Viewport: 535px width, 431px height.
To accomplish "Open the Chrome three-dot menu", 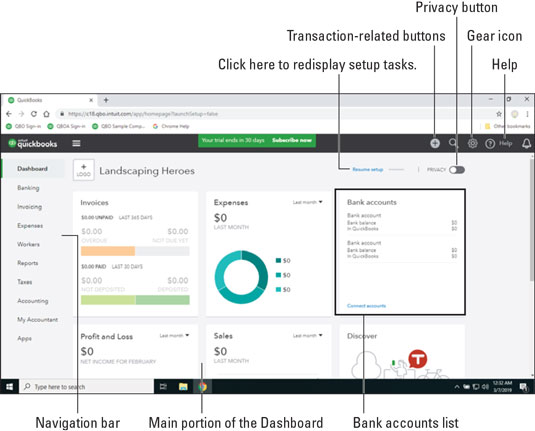I will click(527, 114).
